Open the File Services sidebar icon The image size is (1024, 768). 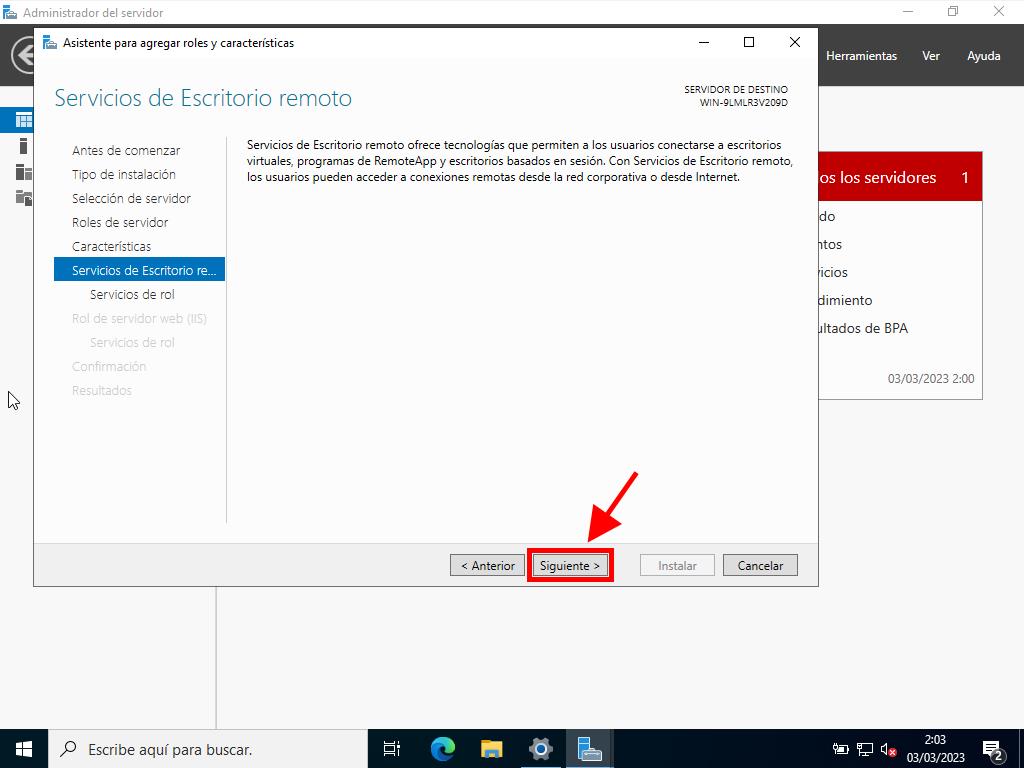[x=23, y=197]
